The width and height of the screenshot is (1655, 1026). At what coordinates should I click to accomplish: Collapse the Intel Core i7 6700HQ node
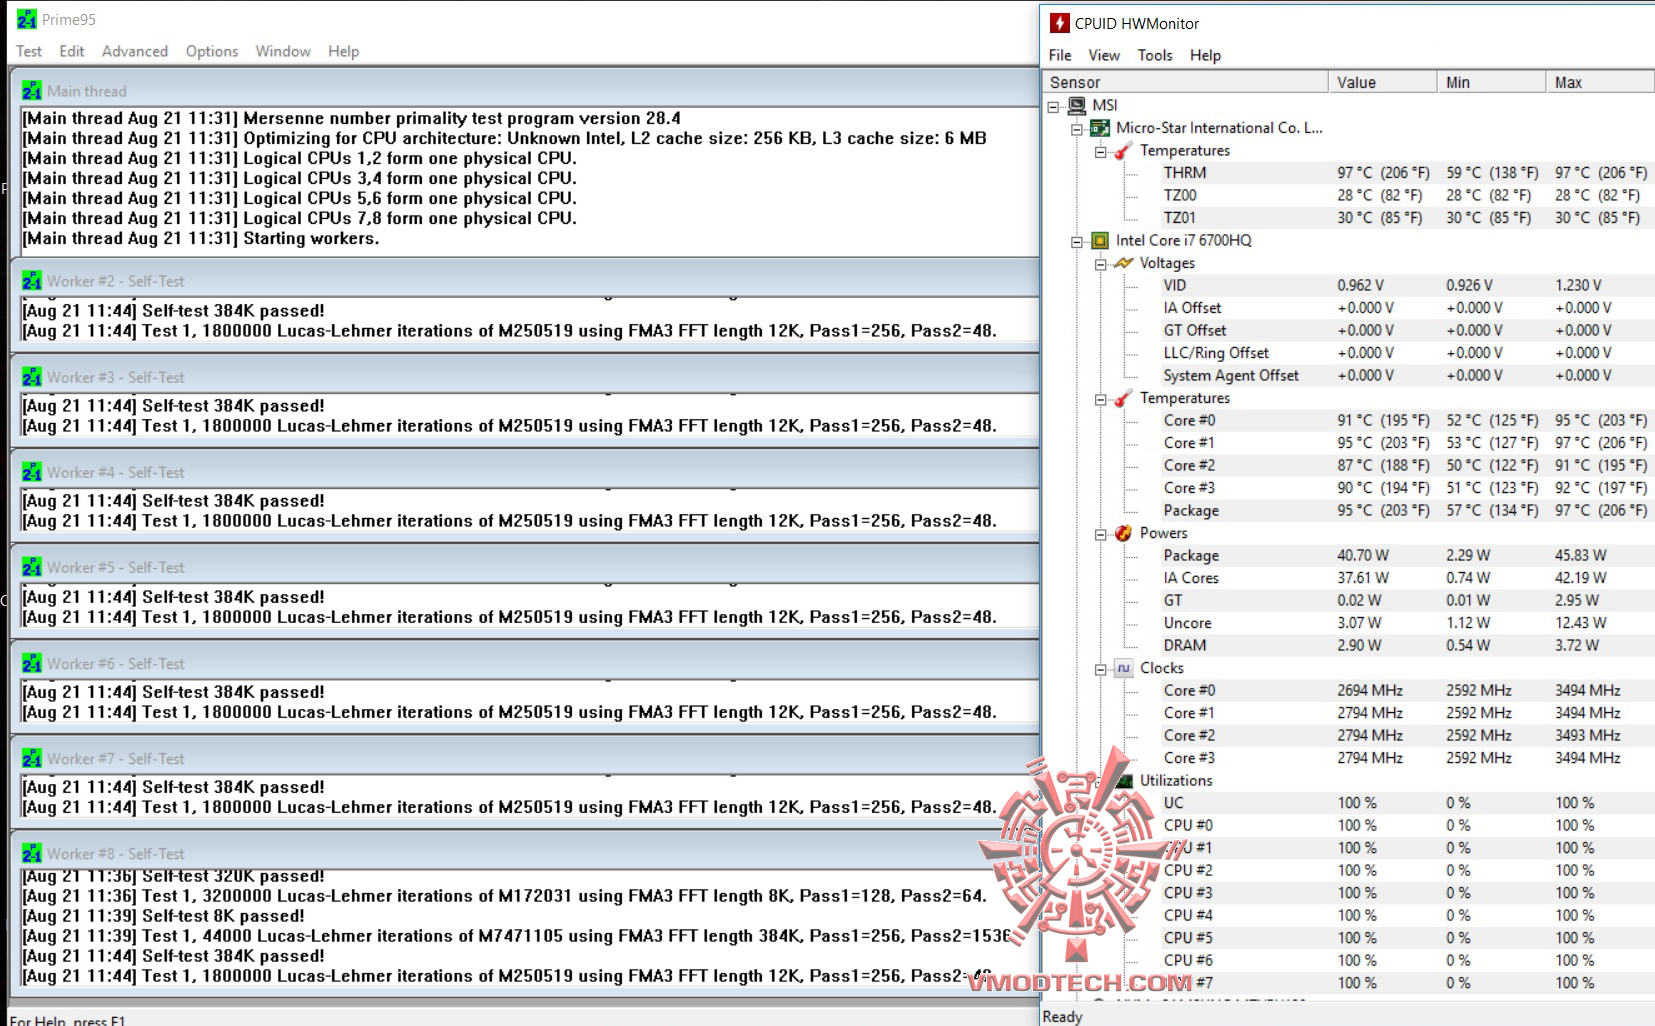pyautogui.click(x=1077, y=241)
